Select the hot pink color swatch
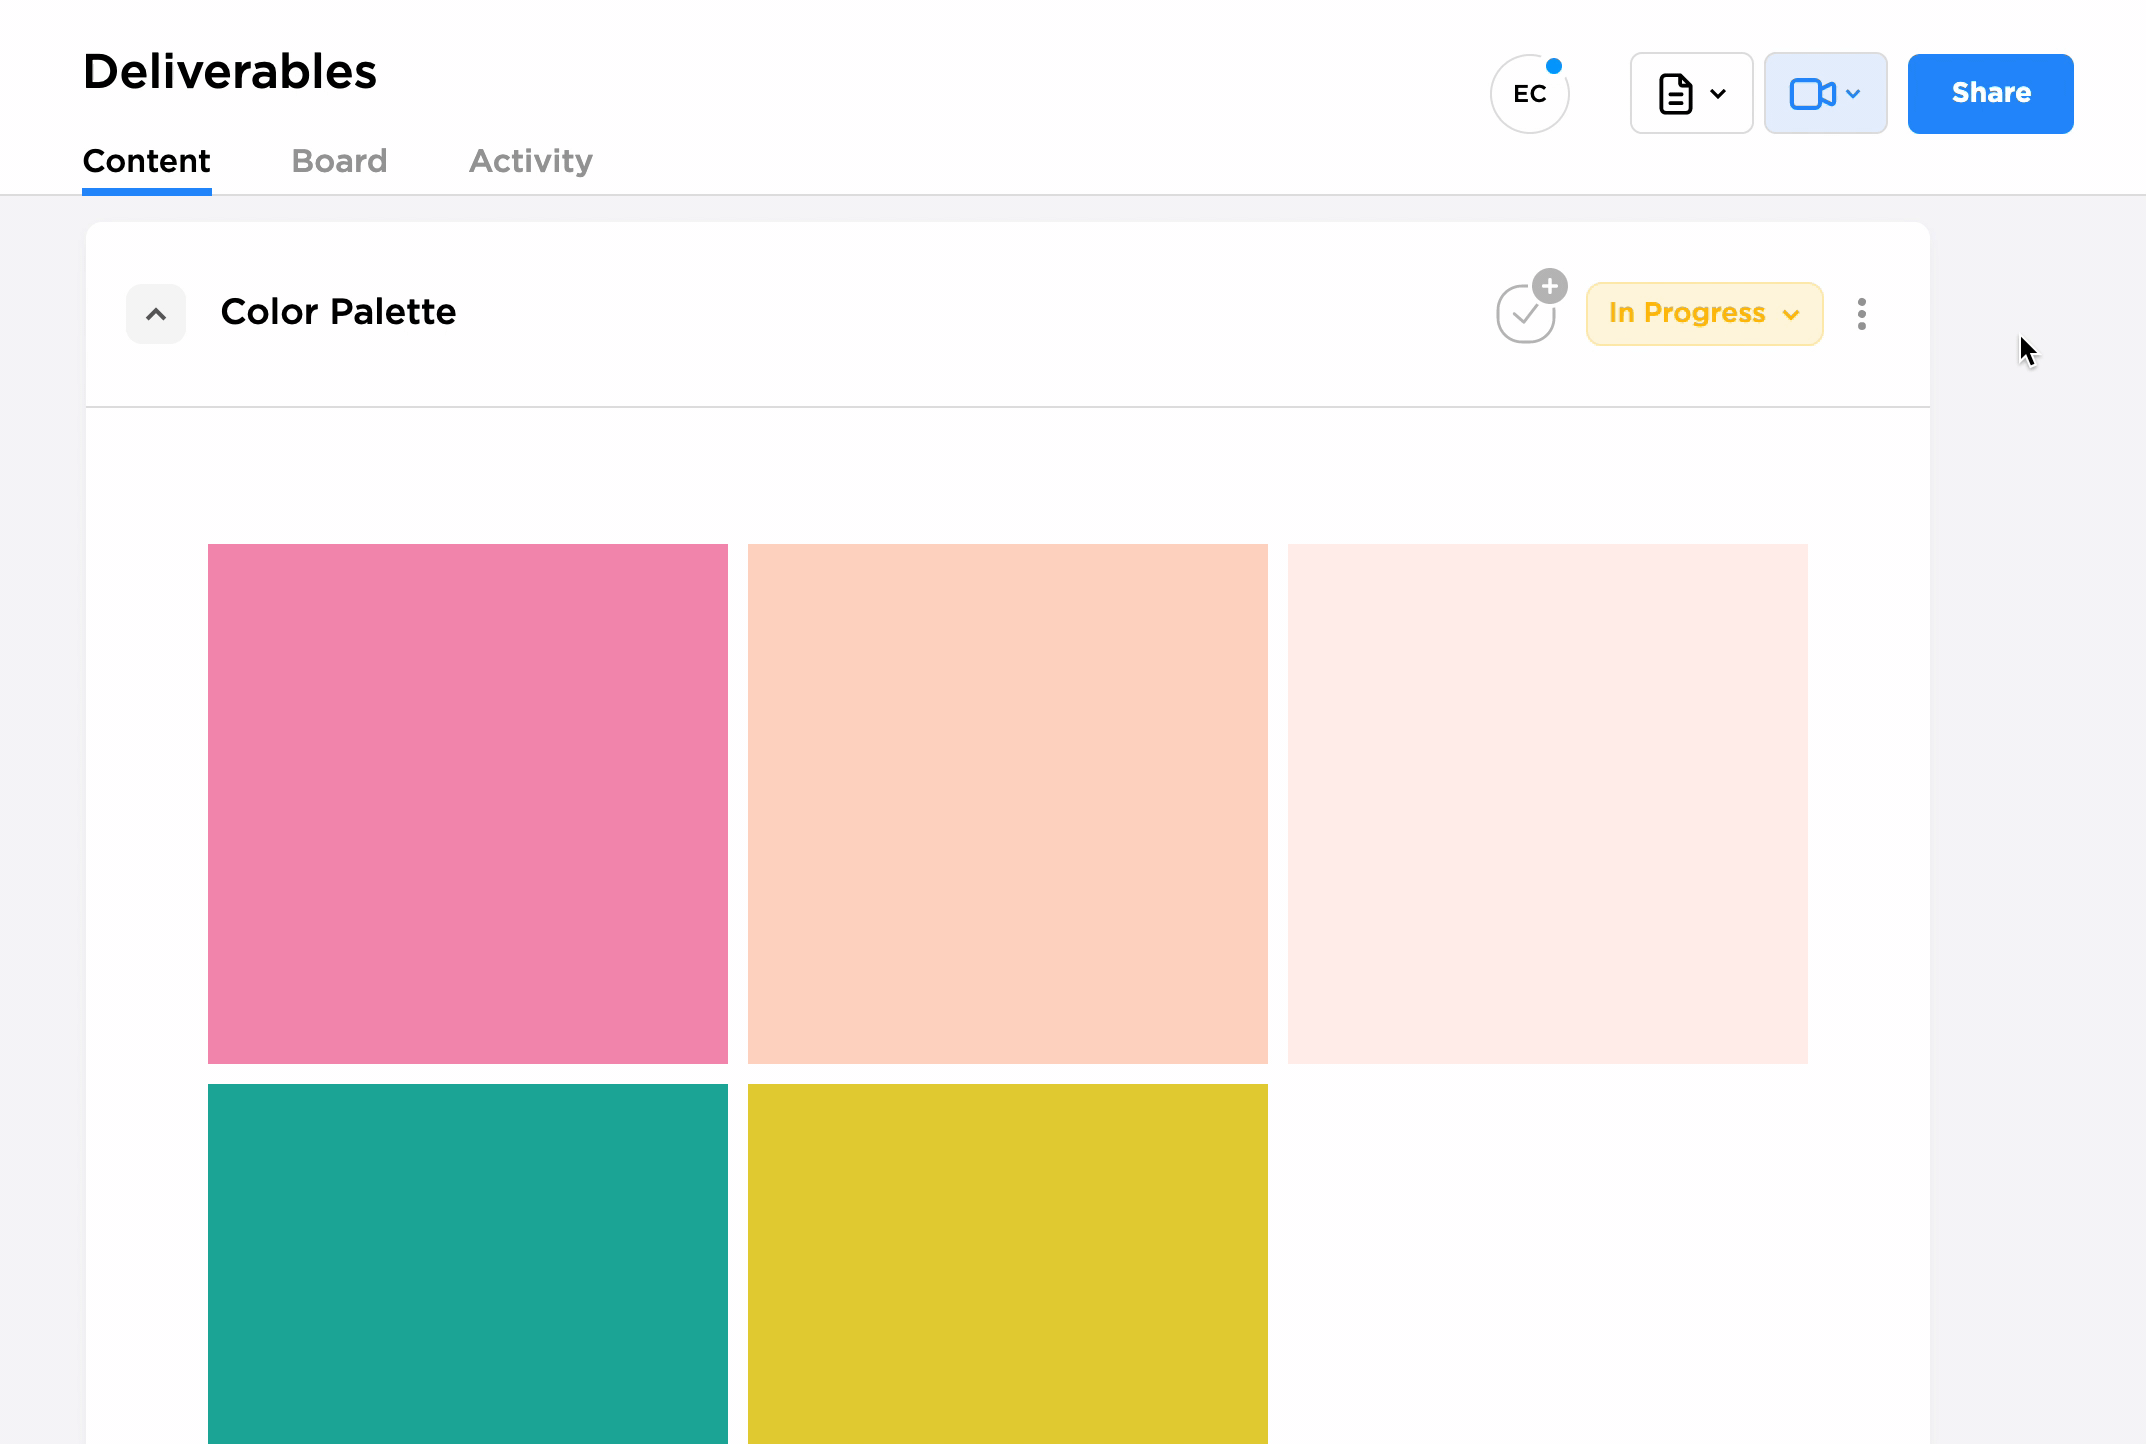2146x1444 pixels. click(x=468, y=803)
